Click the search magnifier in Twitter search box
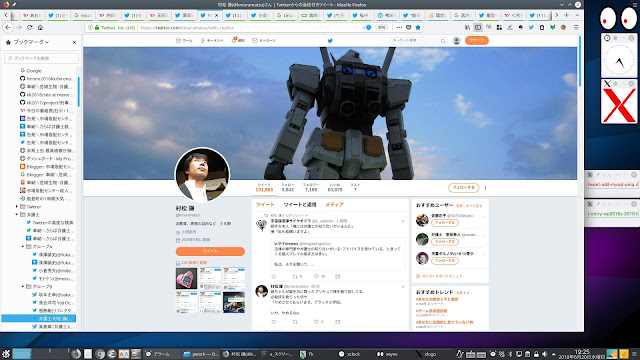Screen dimensions: 640x360 (443, 41)
